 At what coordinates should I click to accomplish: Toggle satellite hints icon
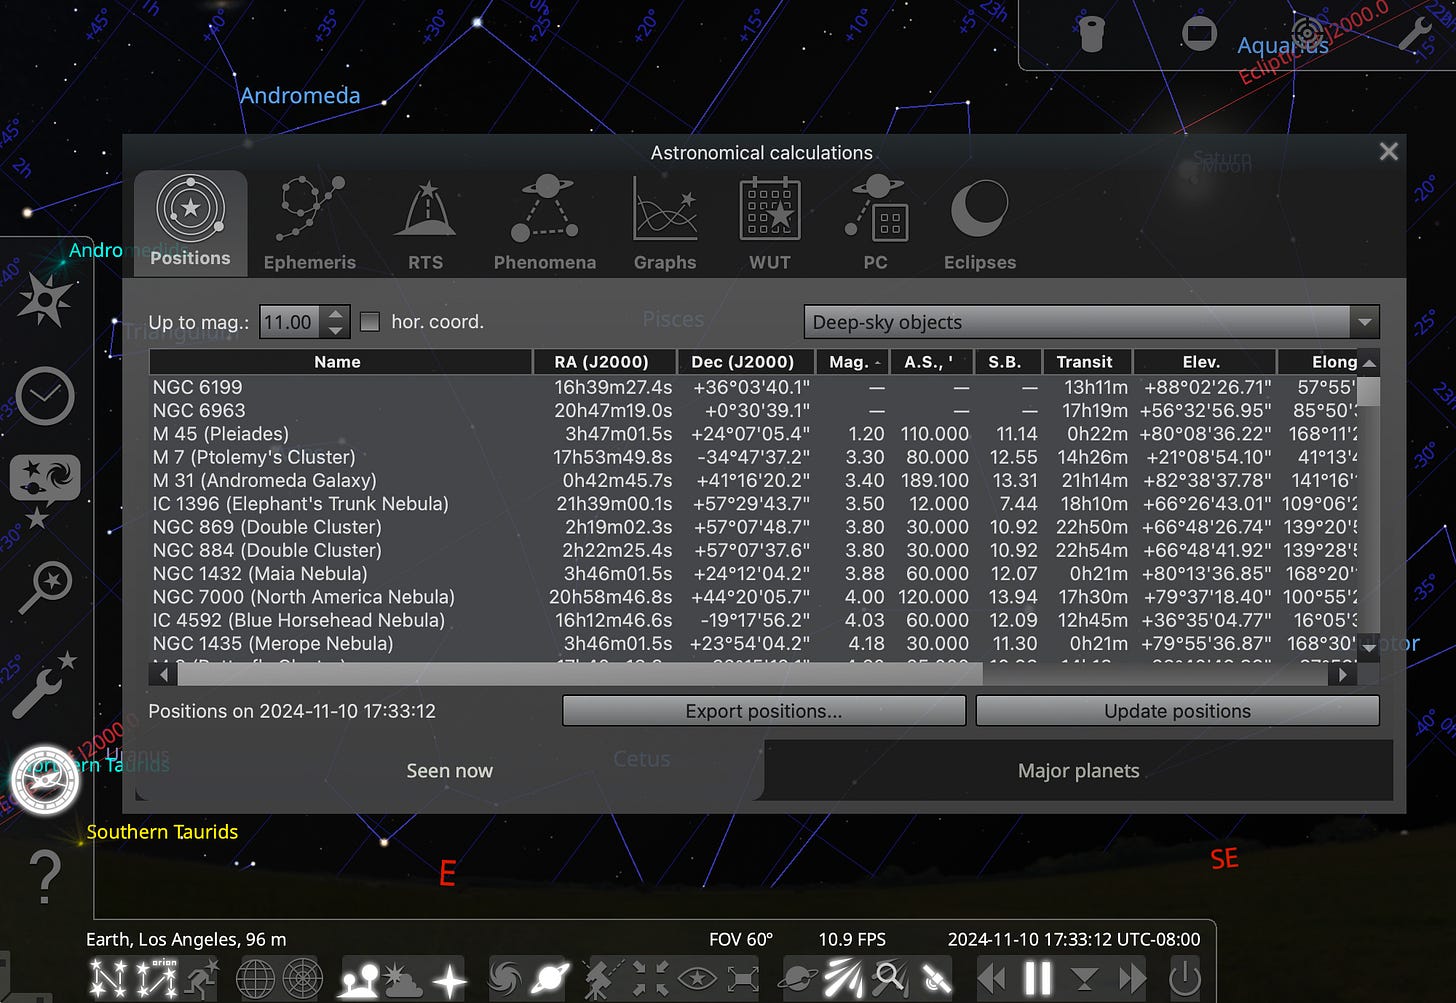[x=935, y=978]
